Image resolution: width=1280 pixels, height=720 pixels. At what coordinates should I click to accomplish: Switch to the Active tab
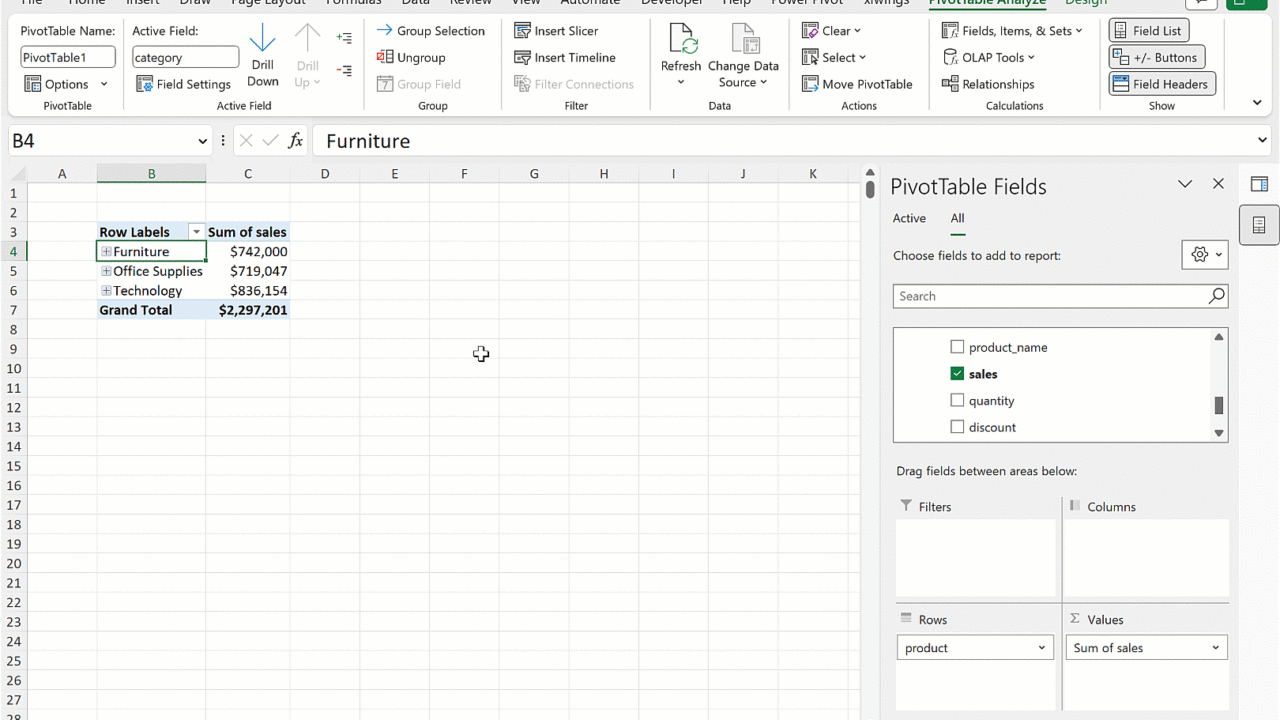(x=909, y=218)
